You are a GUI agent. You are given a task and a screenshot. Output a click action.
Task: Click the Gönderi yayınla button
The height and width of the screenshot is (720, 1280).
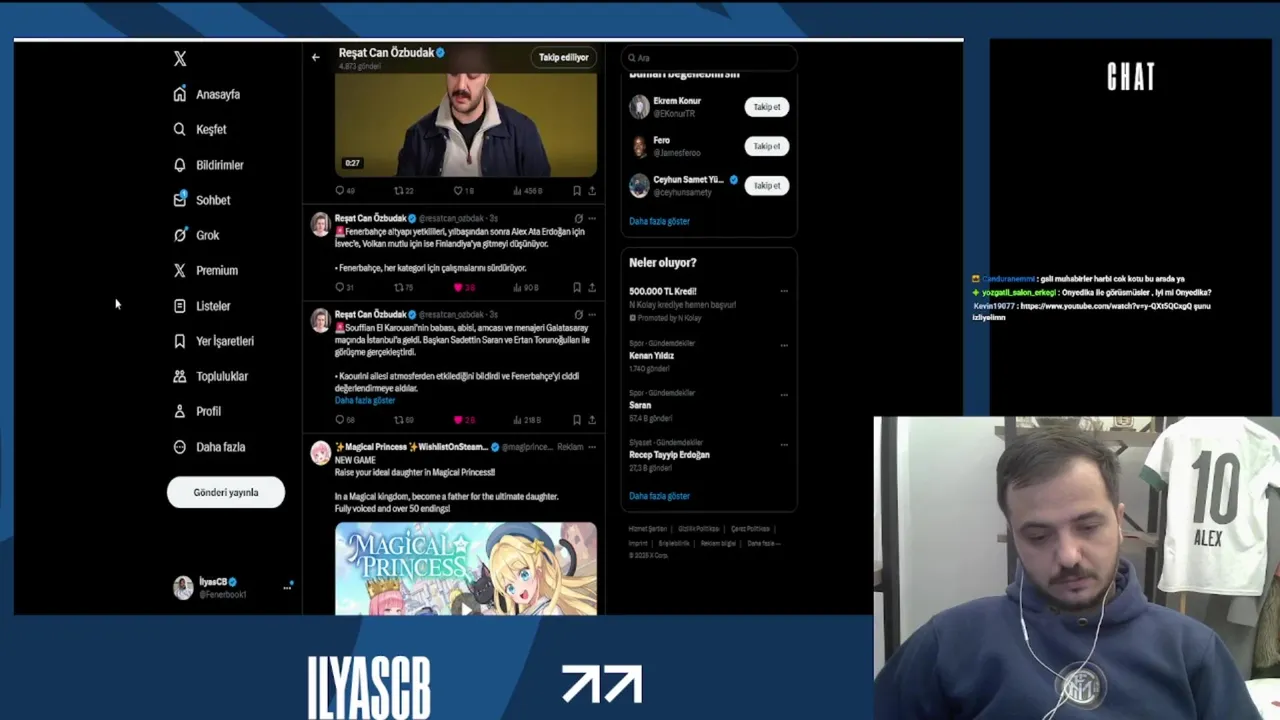226,492
